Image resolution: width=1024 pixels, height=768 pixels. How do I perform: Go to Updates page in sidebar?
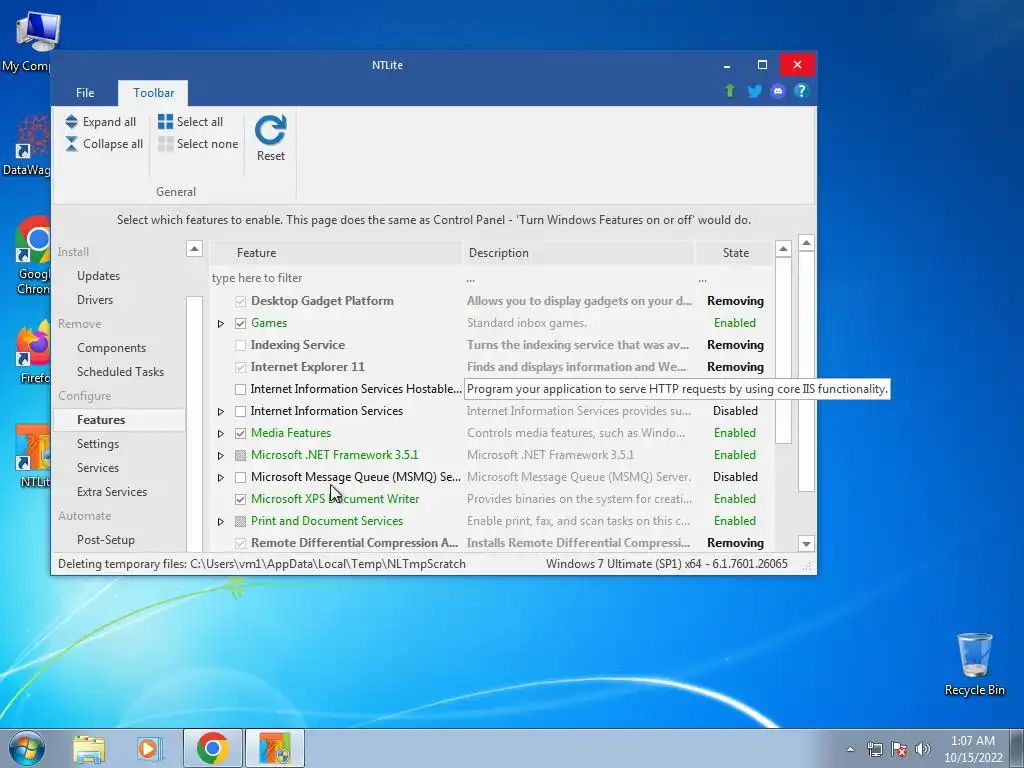point(98,276)
